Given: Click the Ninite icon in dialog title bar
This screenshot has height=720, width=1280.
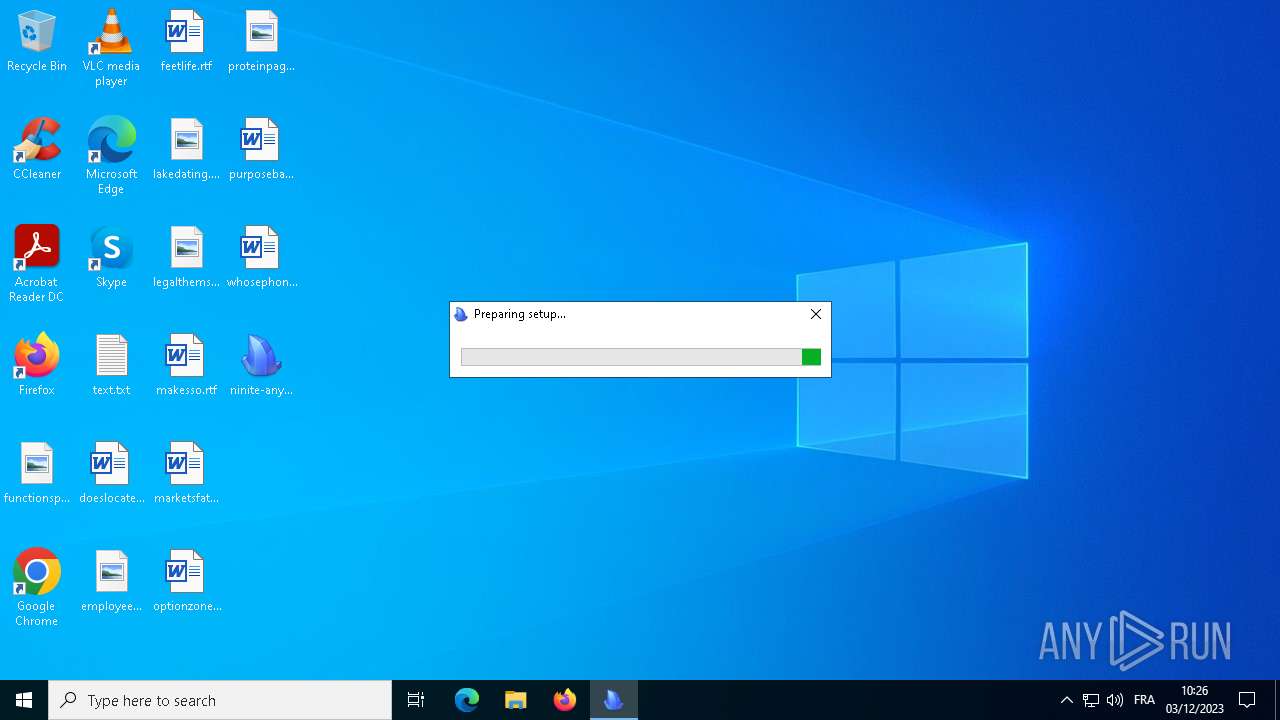Looking at the screenshot, I should pos(461,314).
